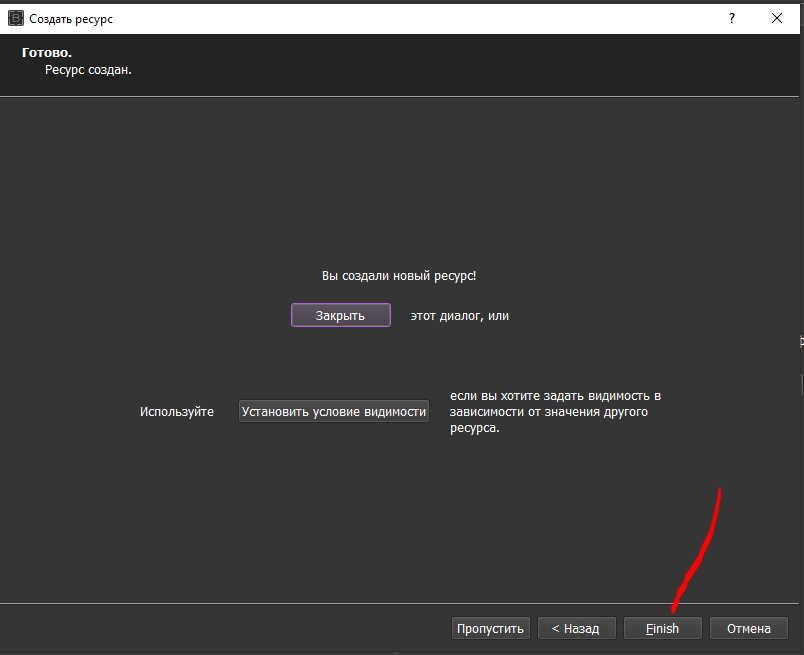This screenshot has height=655, width=804.
Task: Go back with the Назад button
Action: pos(576,628)
